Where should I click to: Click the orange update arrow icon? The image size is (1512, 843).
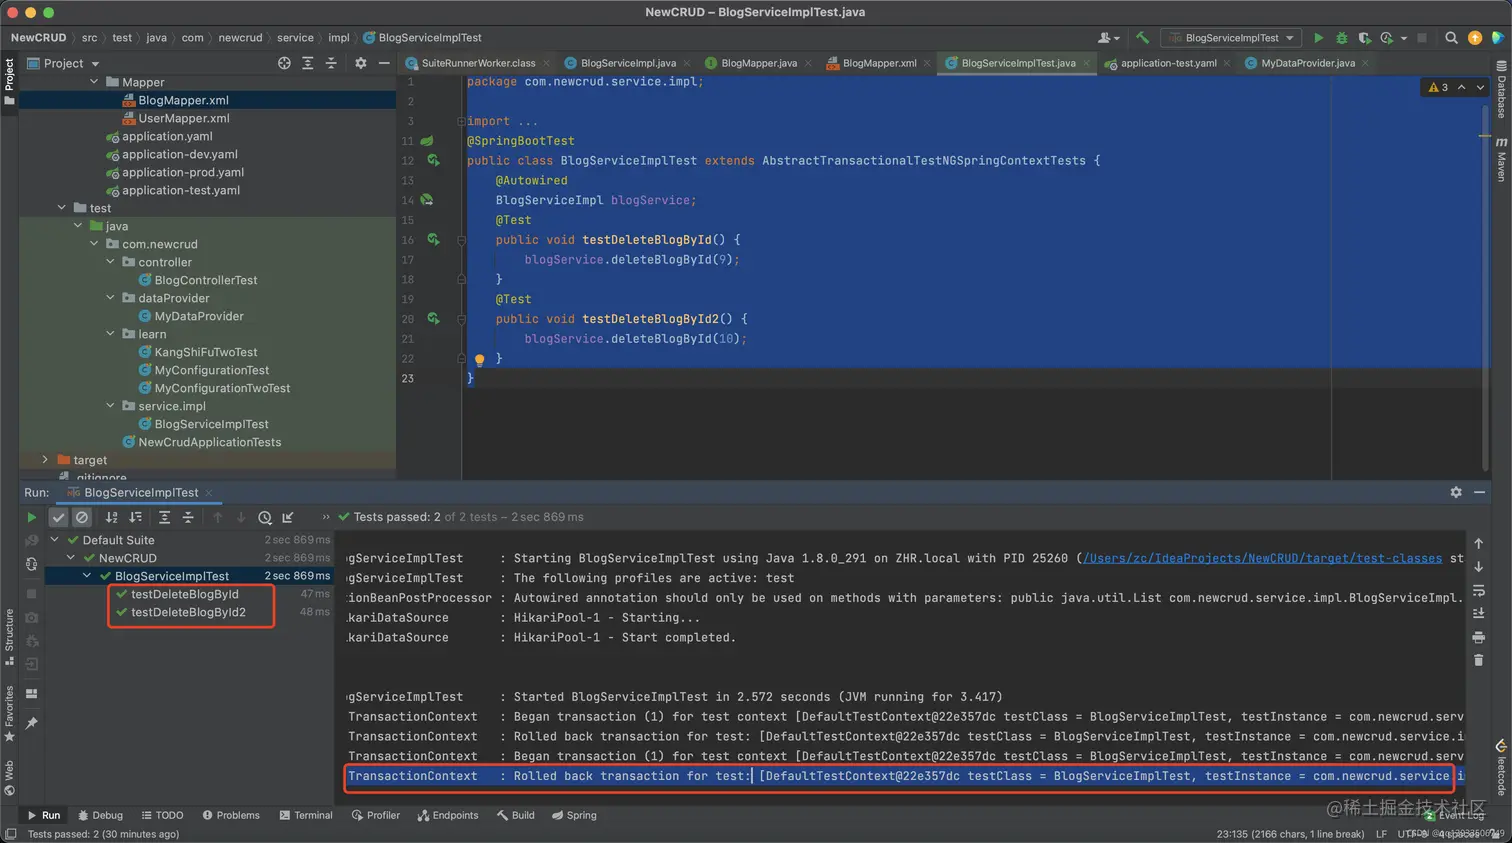(x=1475, y=38)
